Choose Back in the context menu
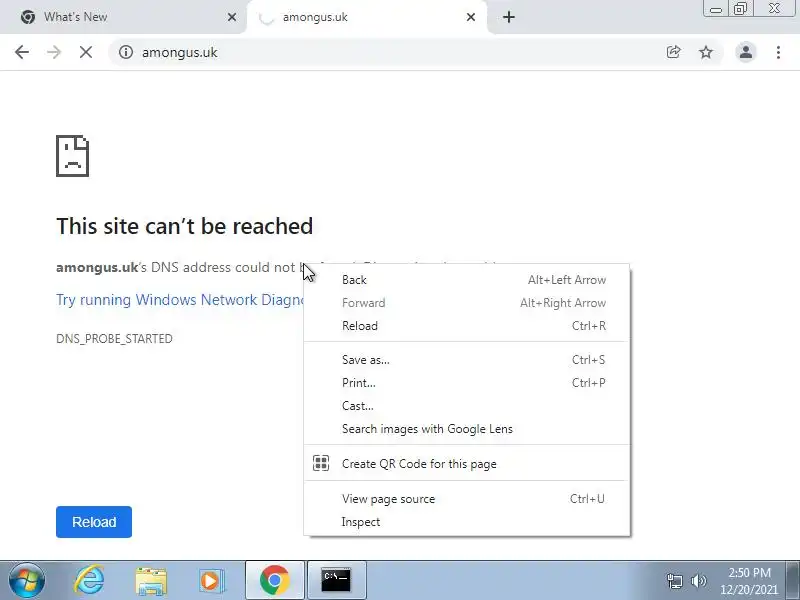 [x=467, y=280]
